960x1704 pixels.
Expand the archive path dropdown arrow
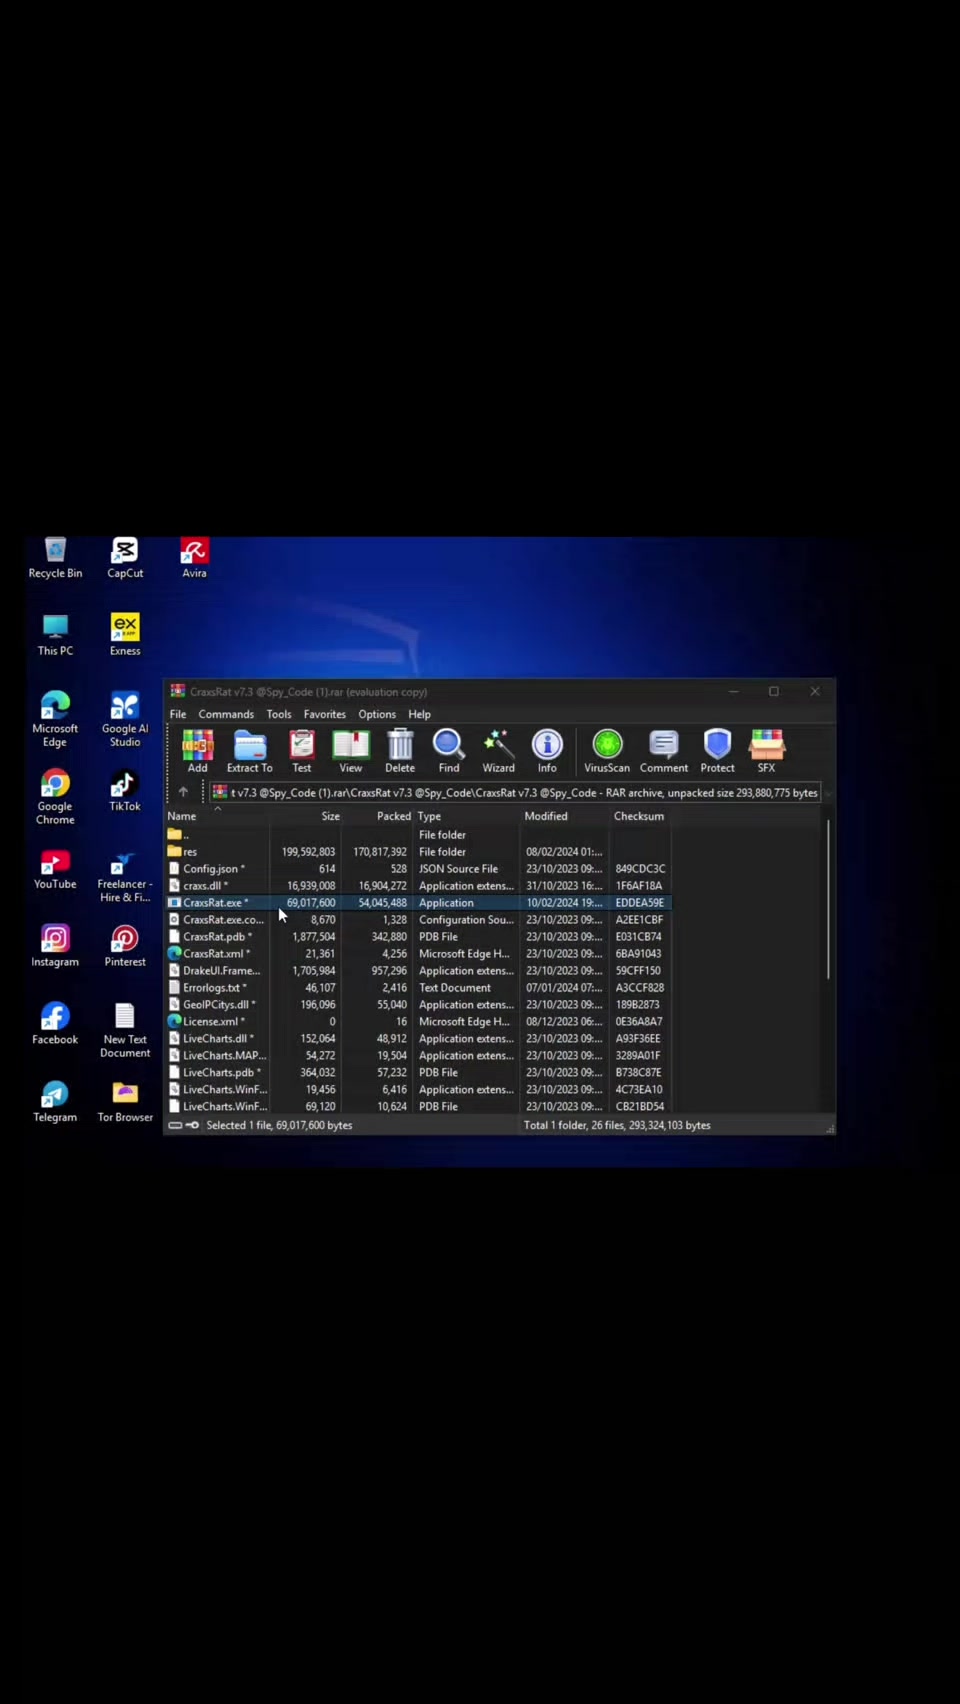pos(828,793)
